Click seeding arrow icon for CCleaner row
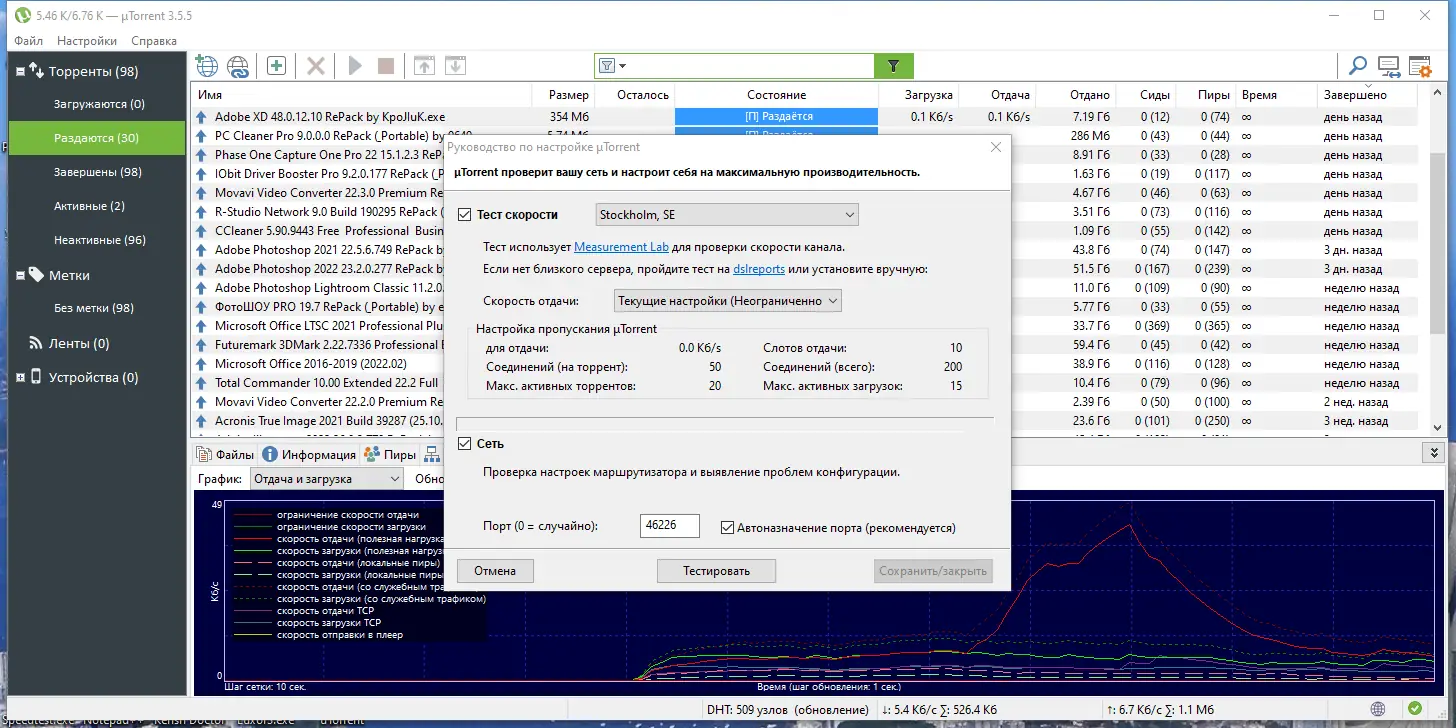The image size is (1456, 728). point(201,231)
